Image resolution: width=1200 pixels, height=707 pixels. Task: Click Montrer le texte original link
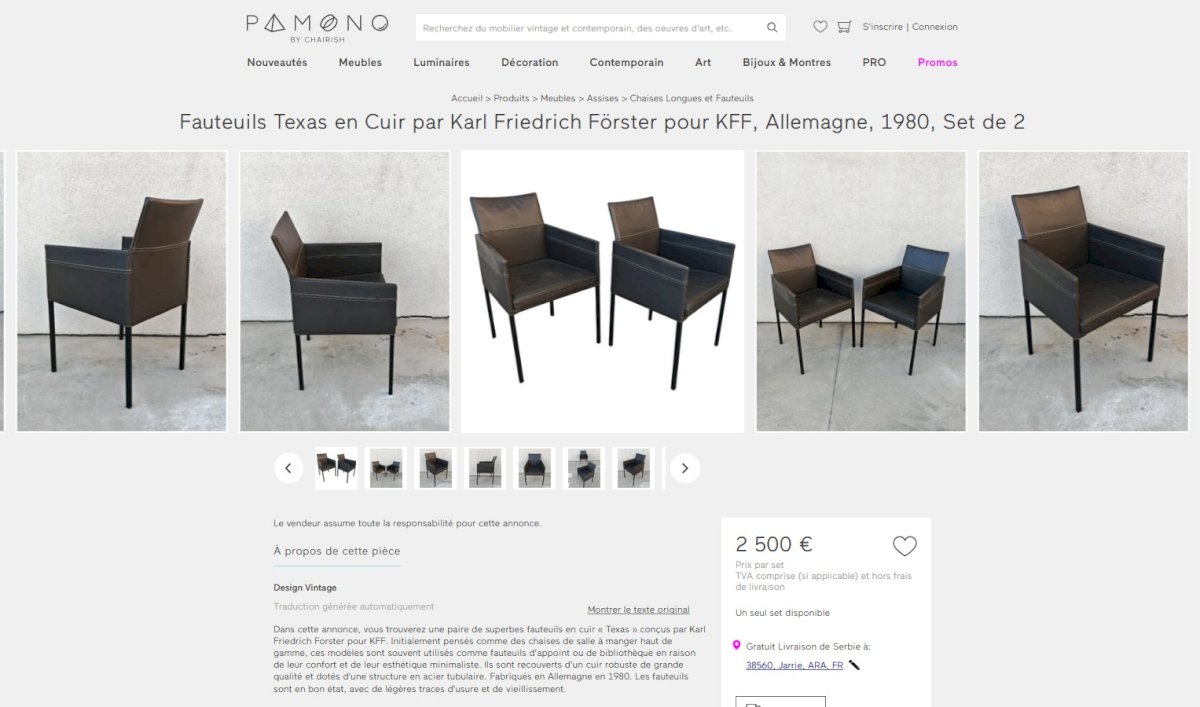(x=638, y=610)
